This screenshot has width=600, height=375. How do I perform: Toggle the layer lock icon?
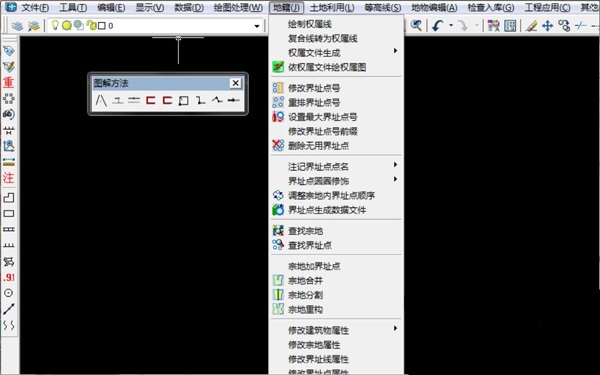(x=91, y=25)
